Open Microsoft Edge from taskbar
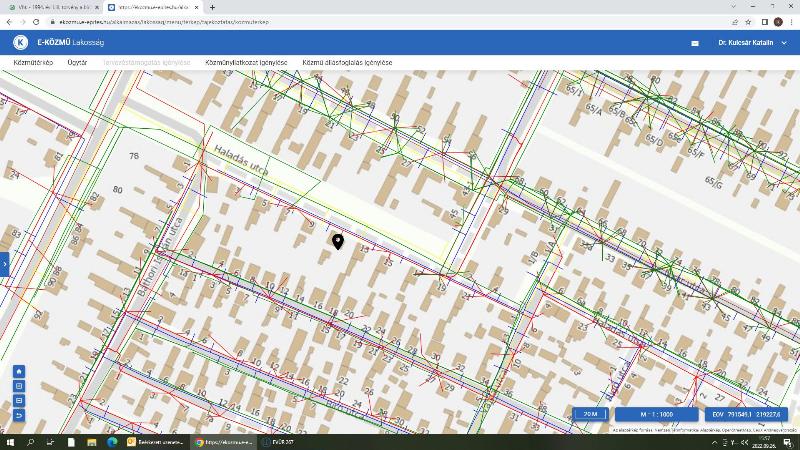The height and width of the screenshot is (450, 800). click(x=112, y=442)
